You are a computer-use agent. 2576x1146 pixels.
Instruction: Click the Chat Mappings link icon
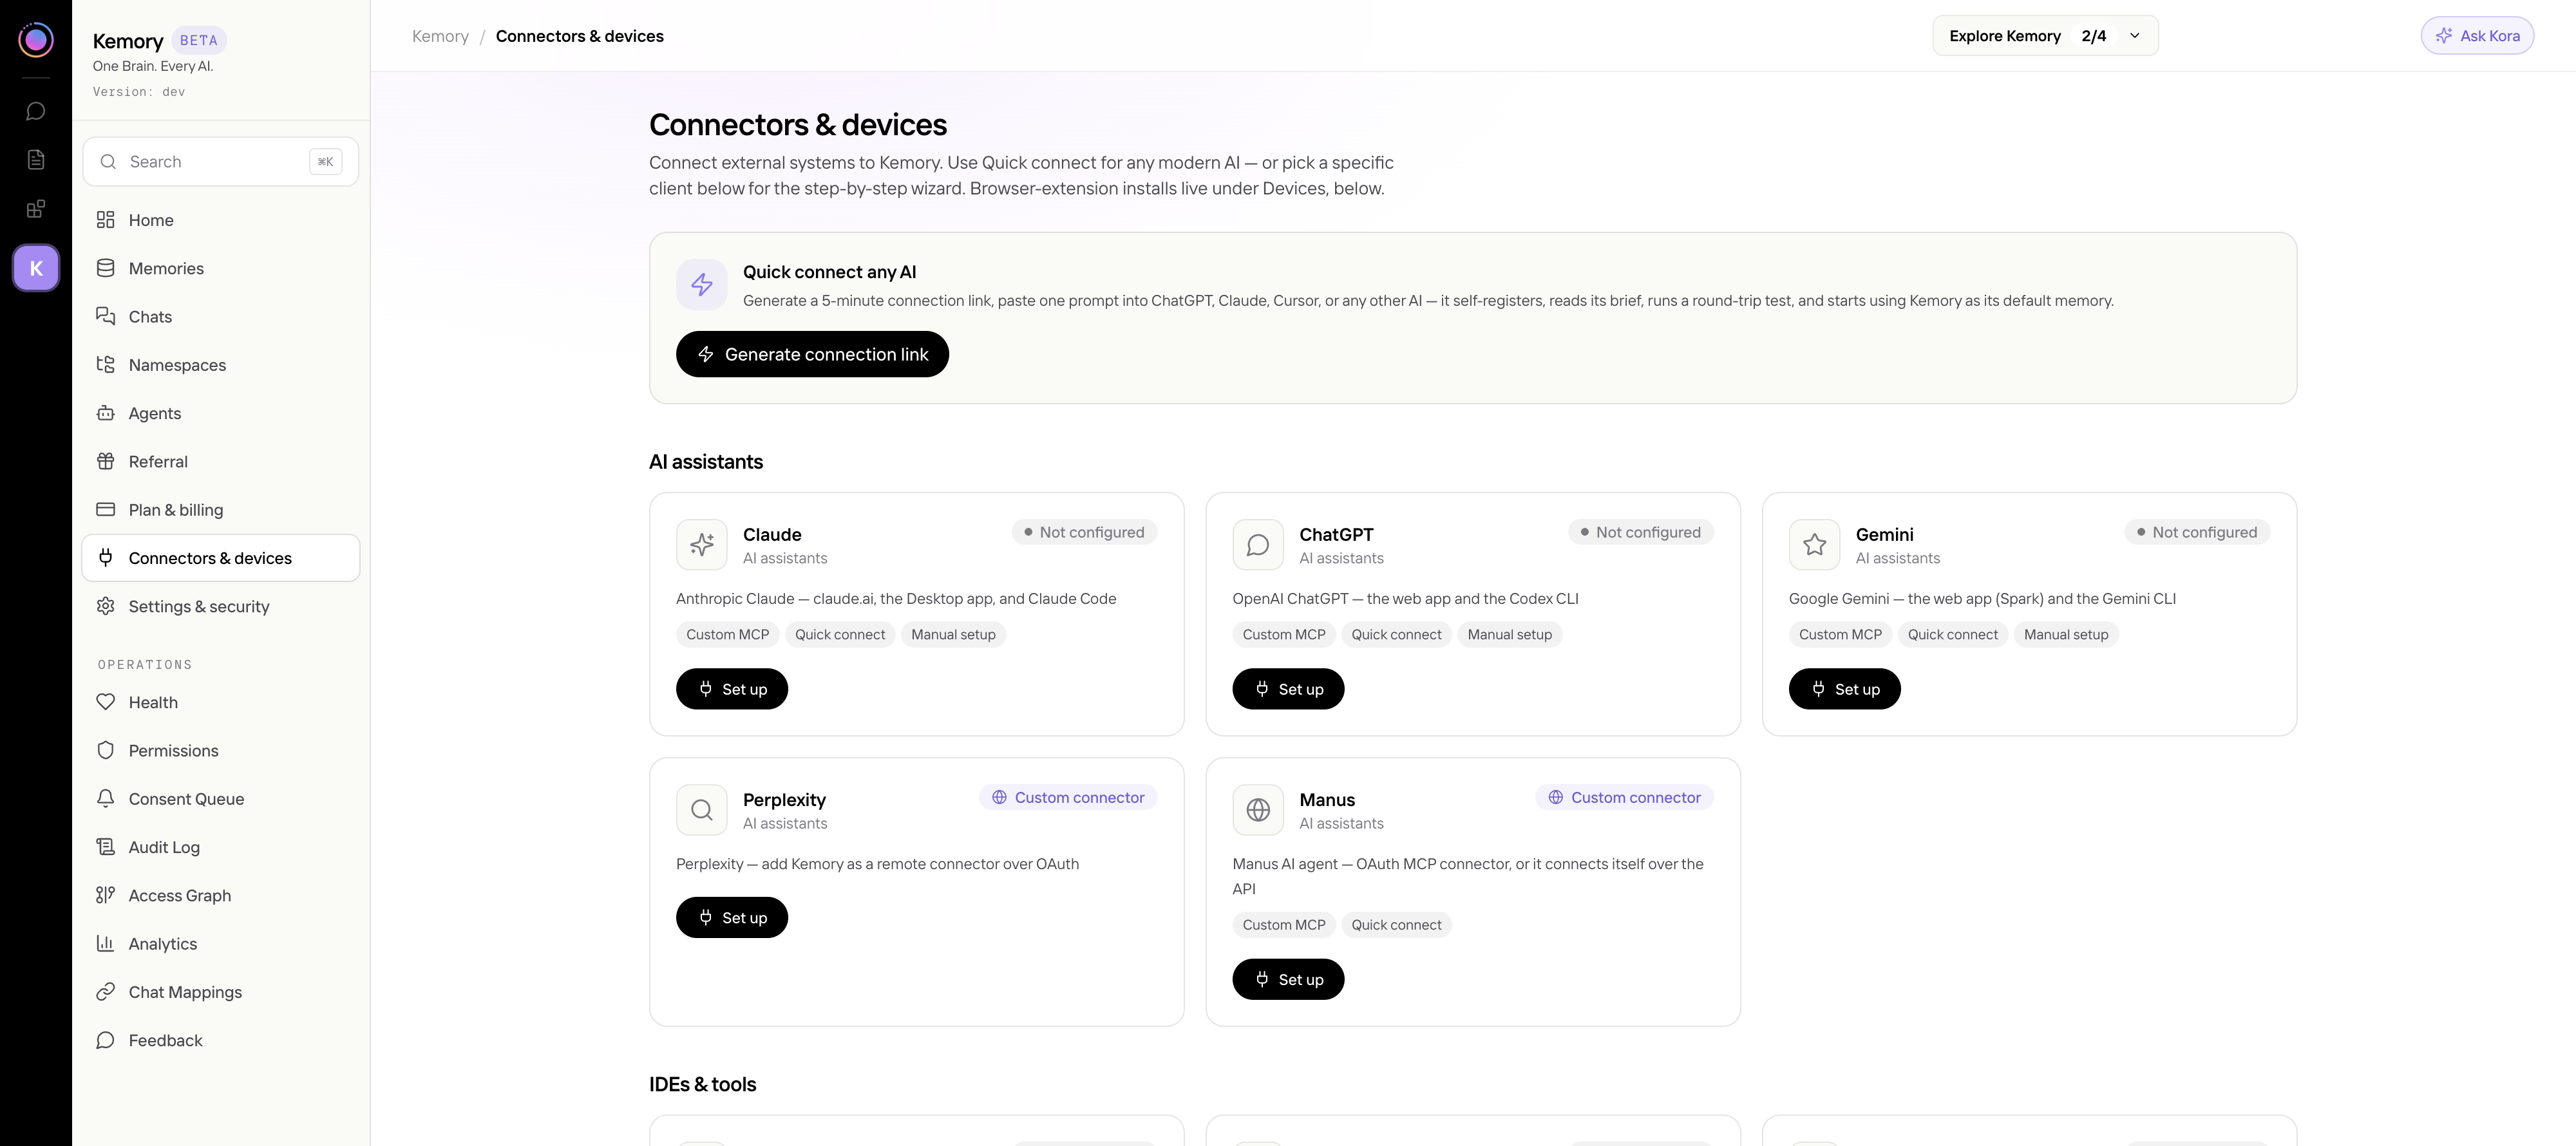click(x=105, y=991)
